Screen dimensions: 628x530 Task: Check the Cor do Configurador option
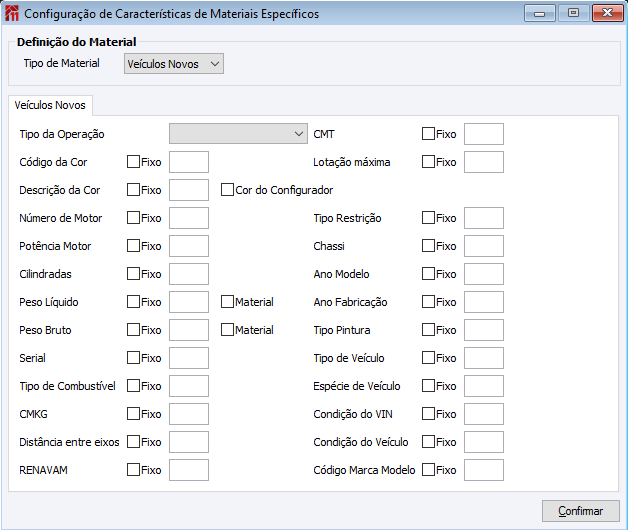228,190
